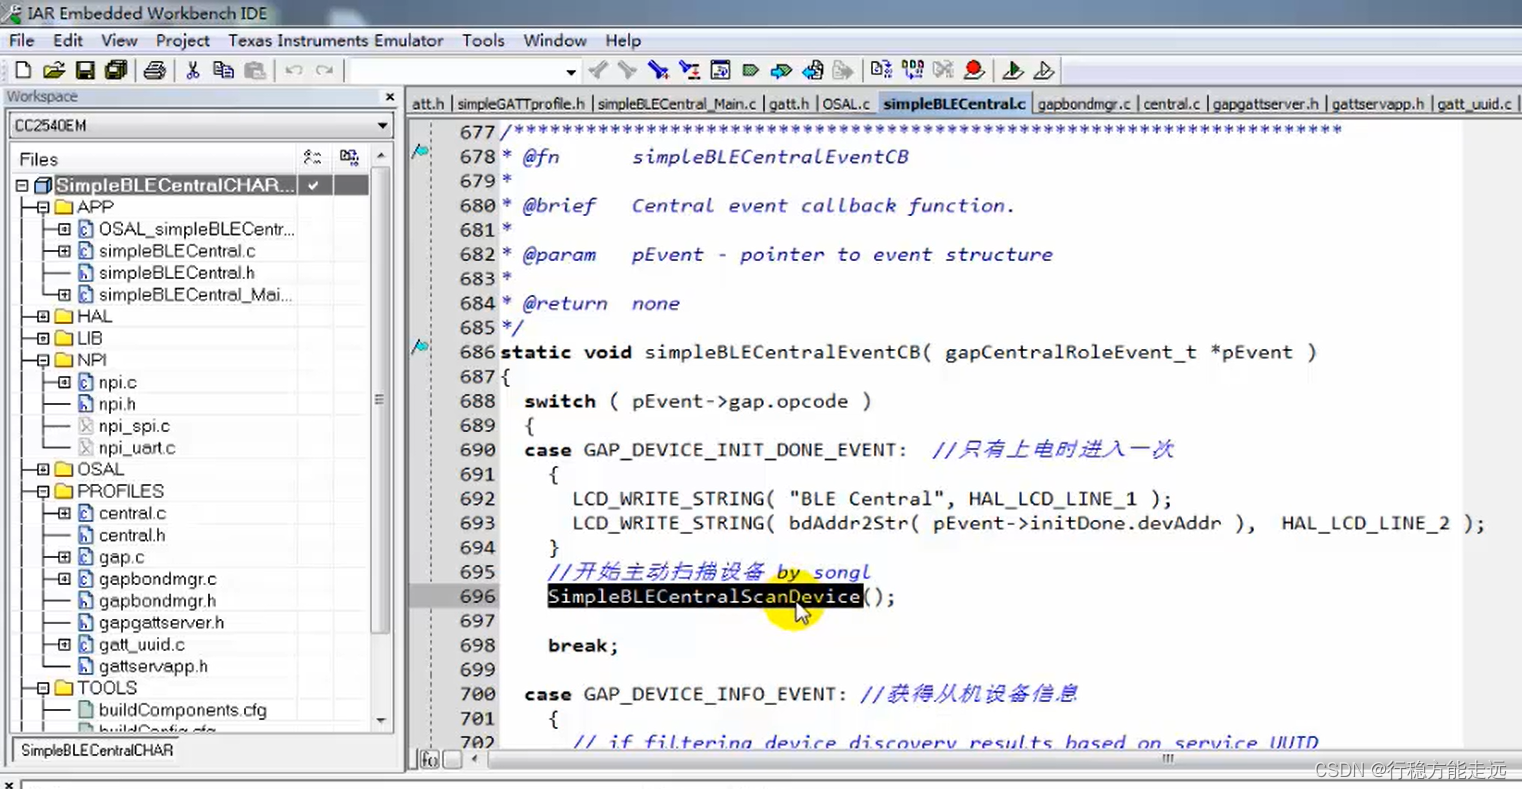Viewport: 1522px width, 789px height.
Task: Redo the edit via toolbar arrow
Action: pos(324,70)
